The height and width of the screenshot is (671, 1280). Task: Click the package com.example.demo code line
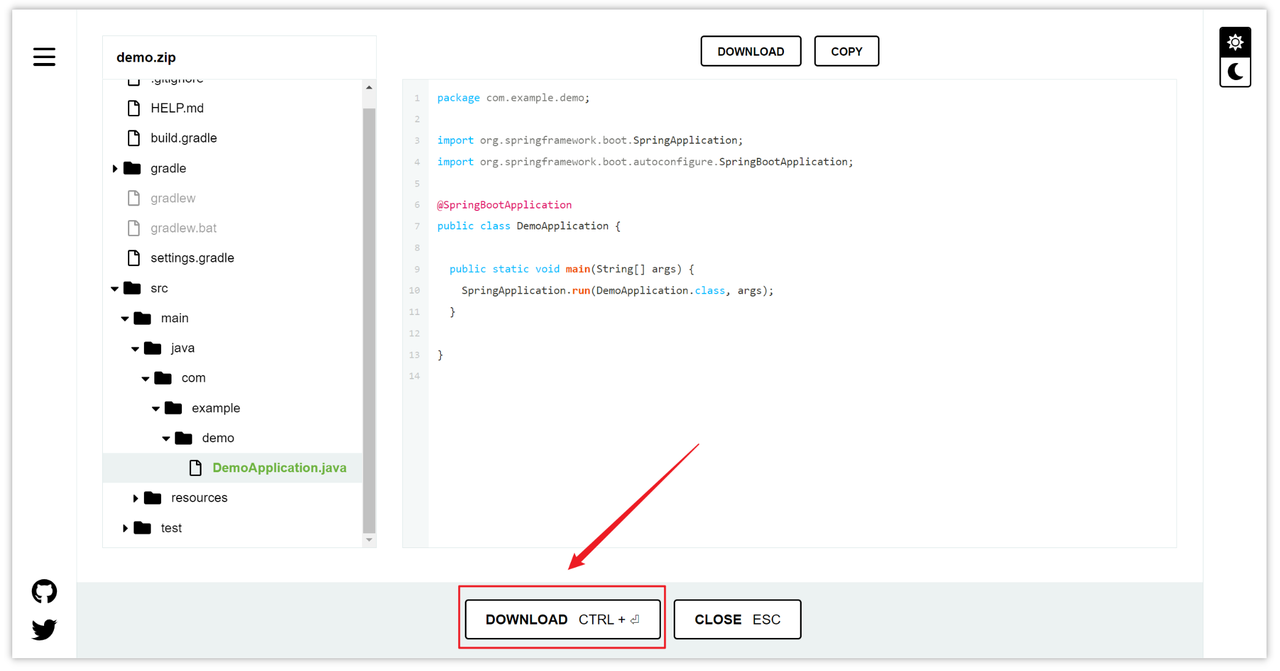tap(513, 98)
